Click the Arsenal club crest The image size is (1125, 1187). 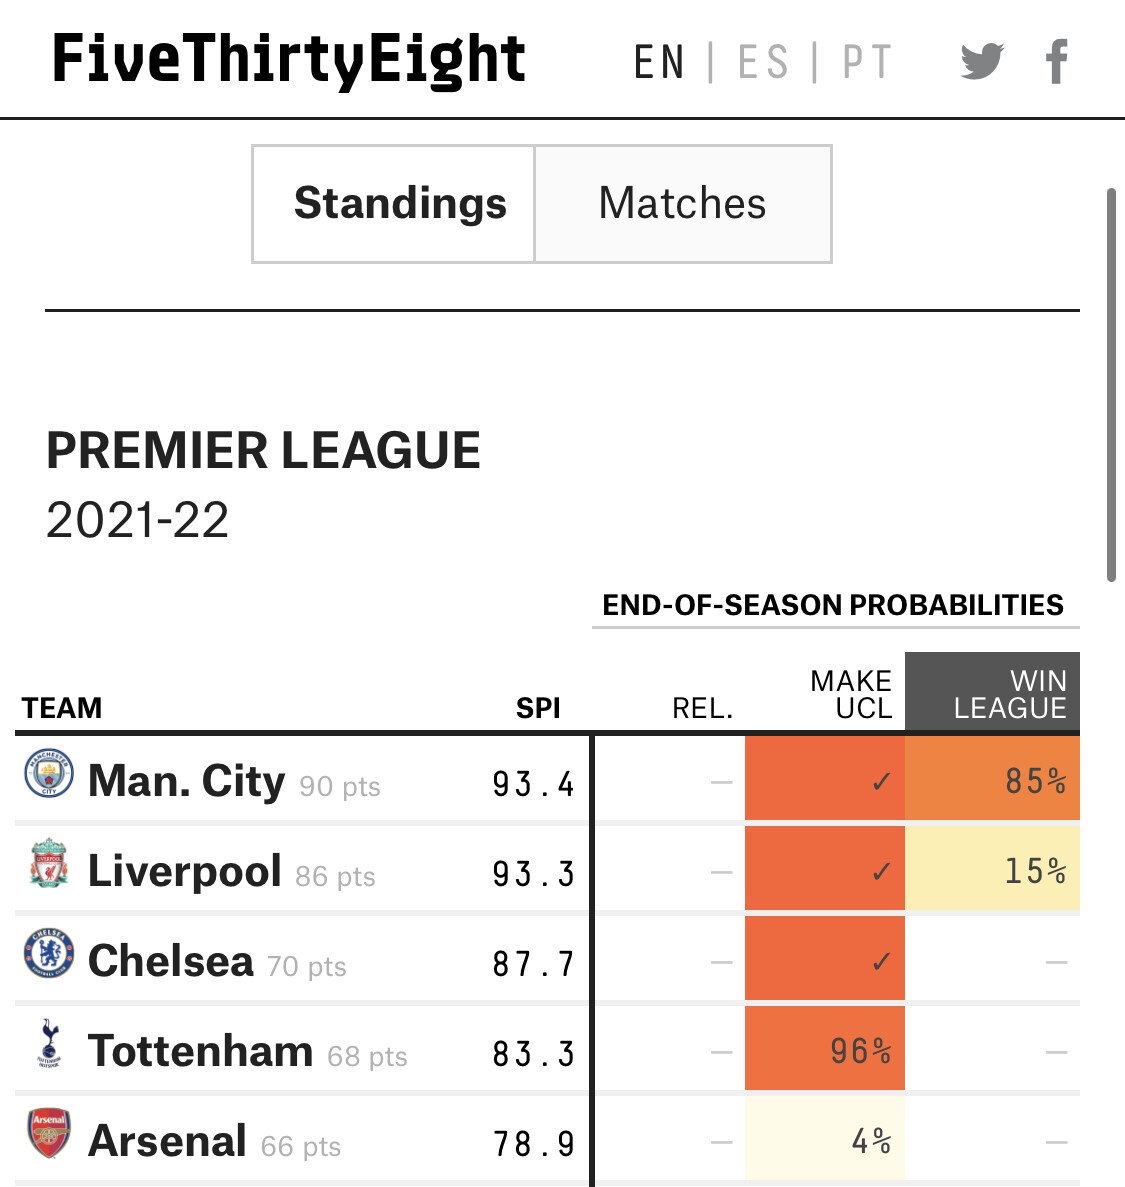49,1134
